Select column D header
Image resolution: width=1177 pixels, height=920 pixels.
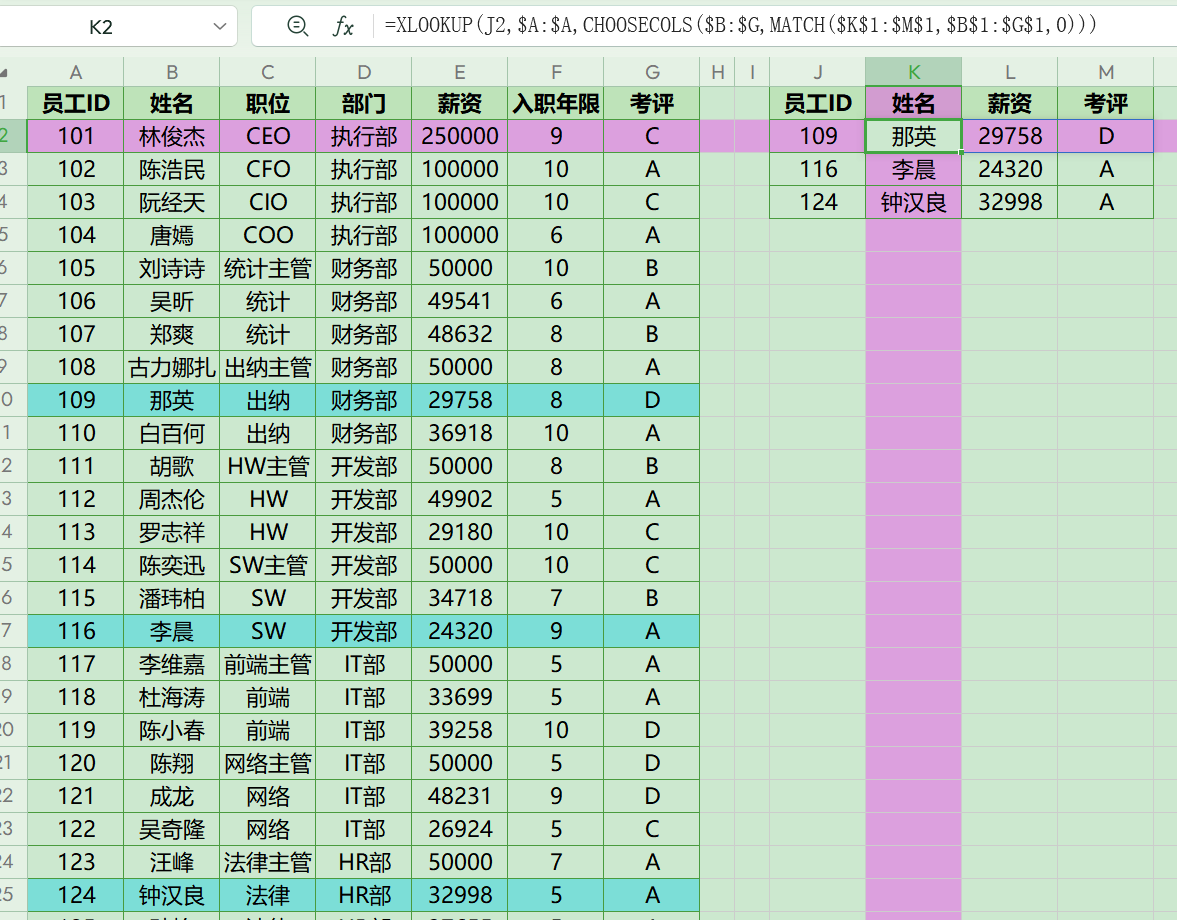[x=364, y=73]
